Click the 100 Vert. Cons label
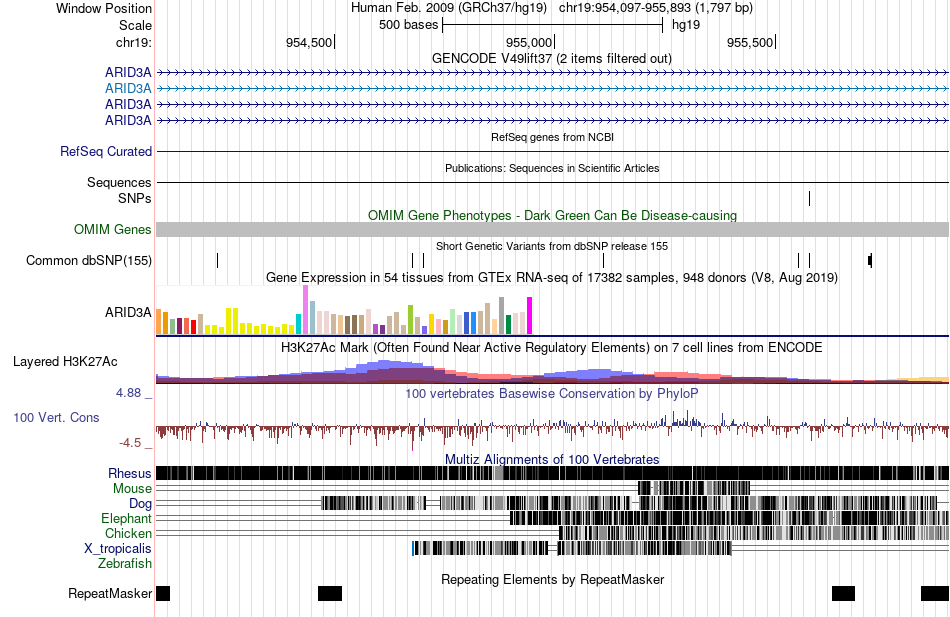 [56, 418]
